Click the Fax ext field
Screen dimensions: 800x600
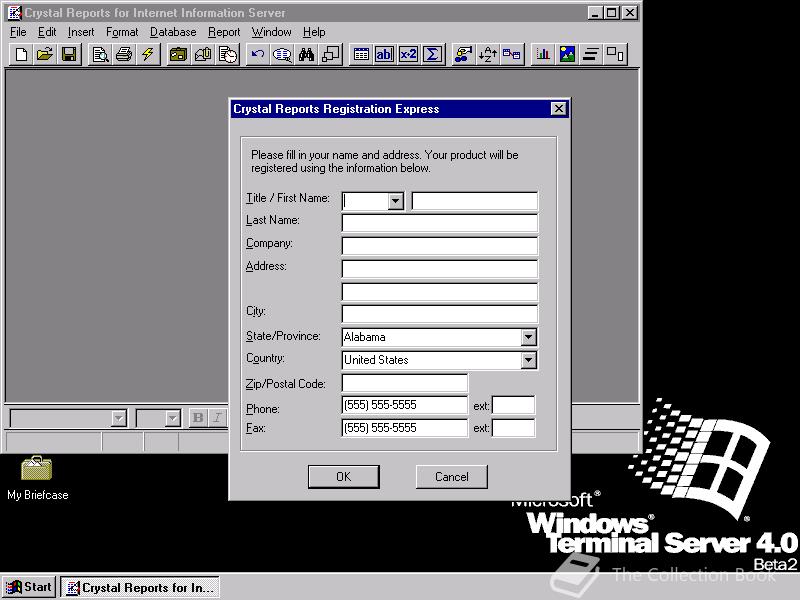coord(513,428)
